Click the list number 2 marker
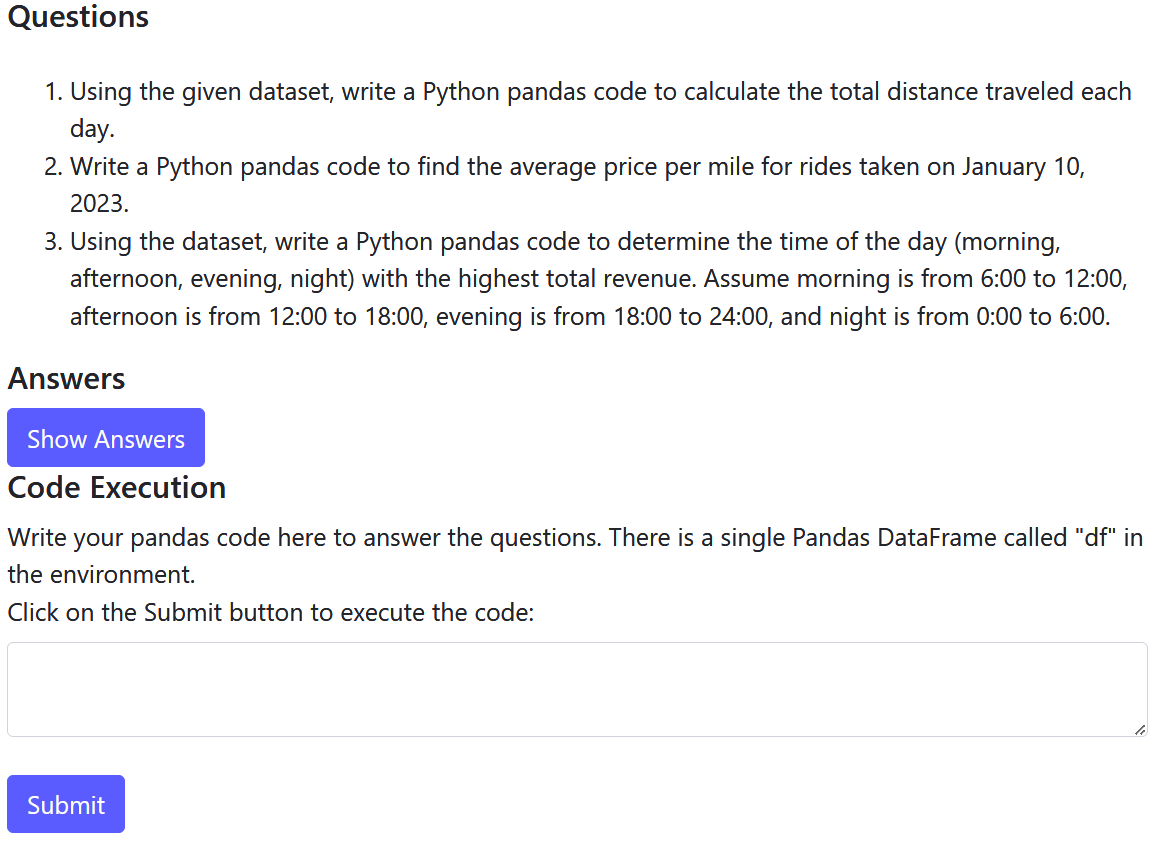1159x847 pixels. (54, 167)
